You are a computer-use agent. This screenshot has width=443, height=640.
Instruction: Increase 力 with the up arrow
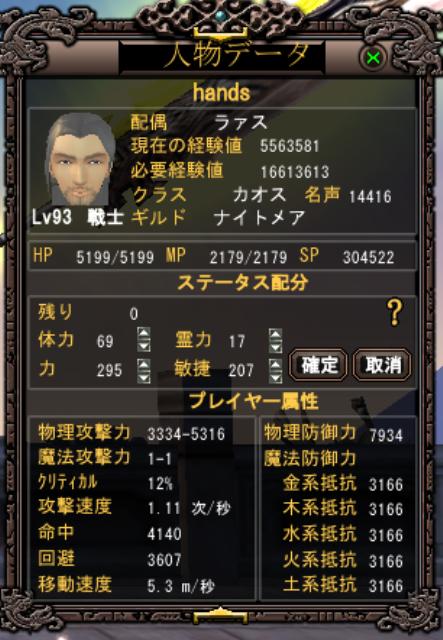[144, 364]
